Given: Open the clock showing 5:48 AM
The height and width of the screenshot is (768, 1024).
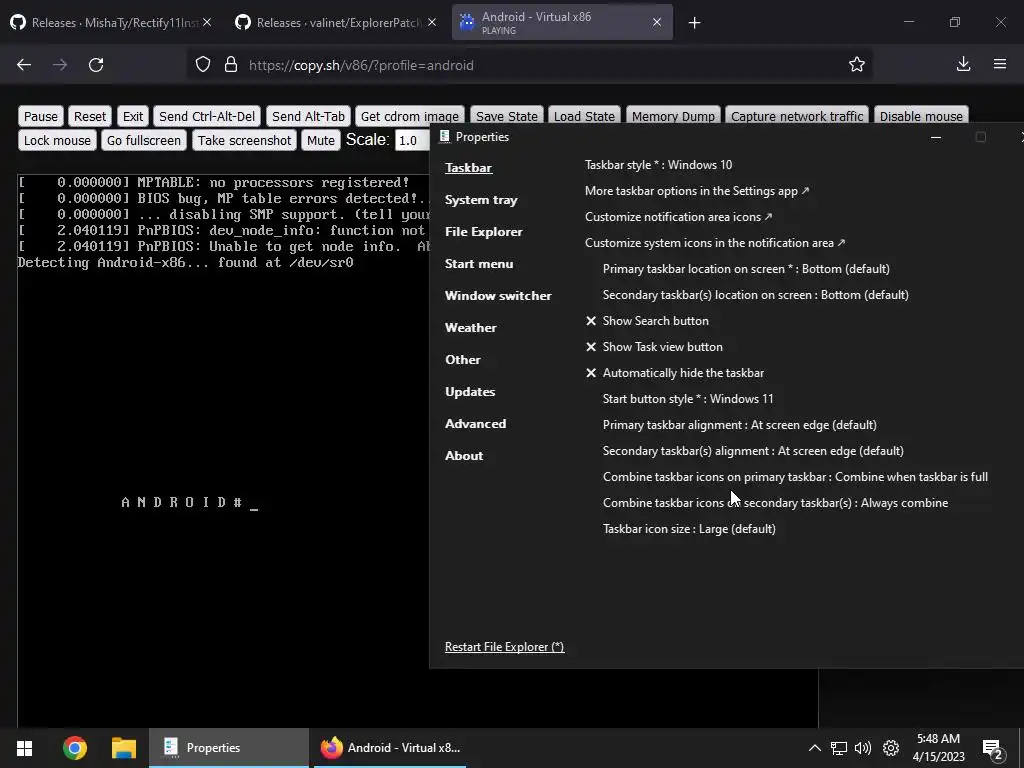Looking at the screenshot, I should 938,748.
